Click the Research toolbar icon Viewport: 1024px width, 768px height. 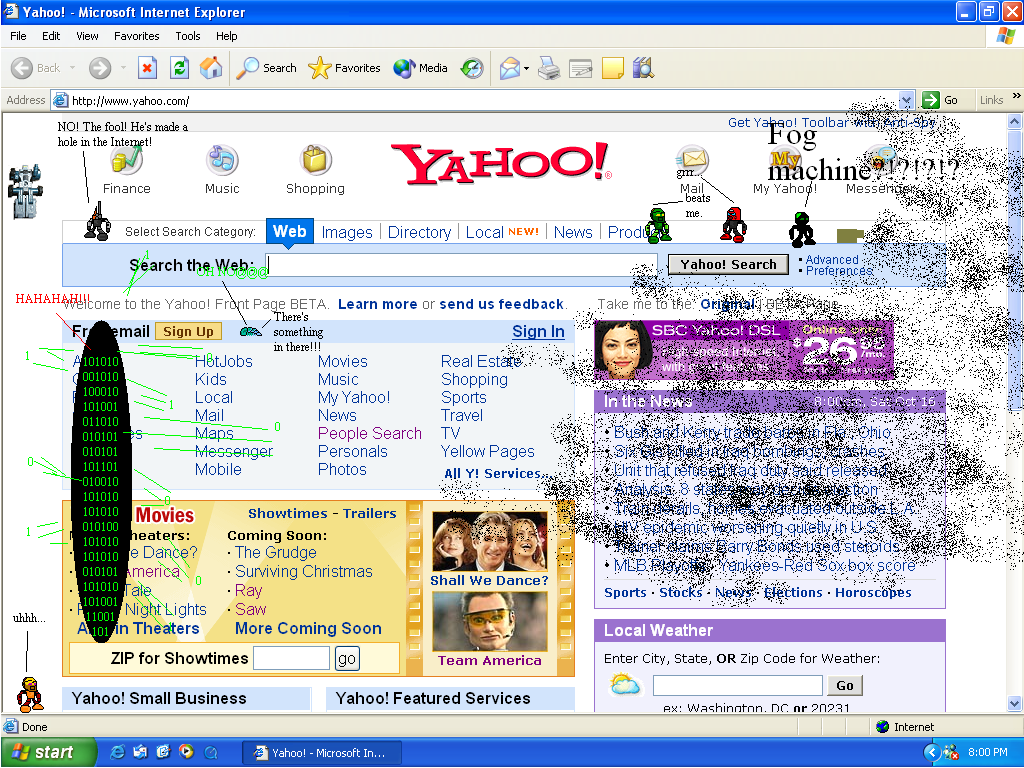[x=643, y=68]
